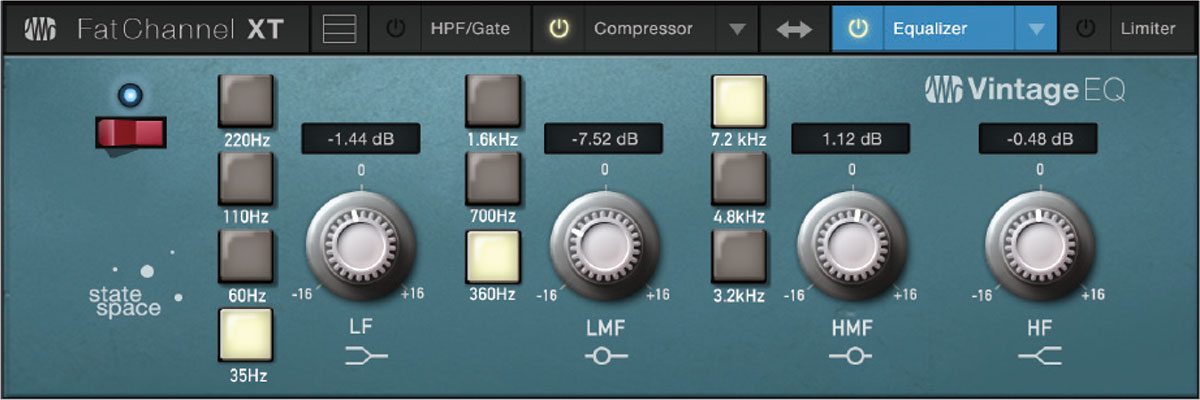1200x400 pixels.
Task: Toggle the HPF/Gate power button
Action: click(396, 29)
